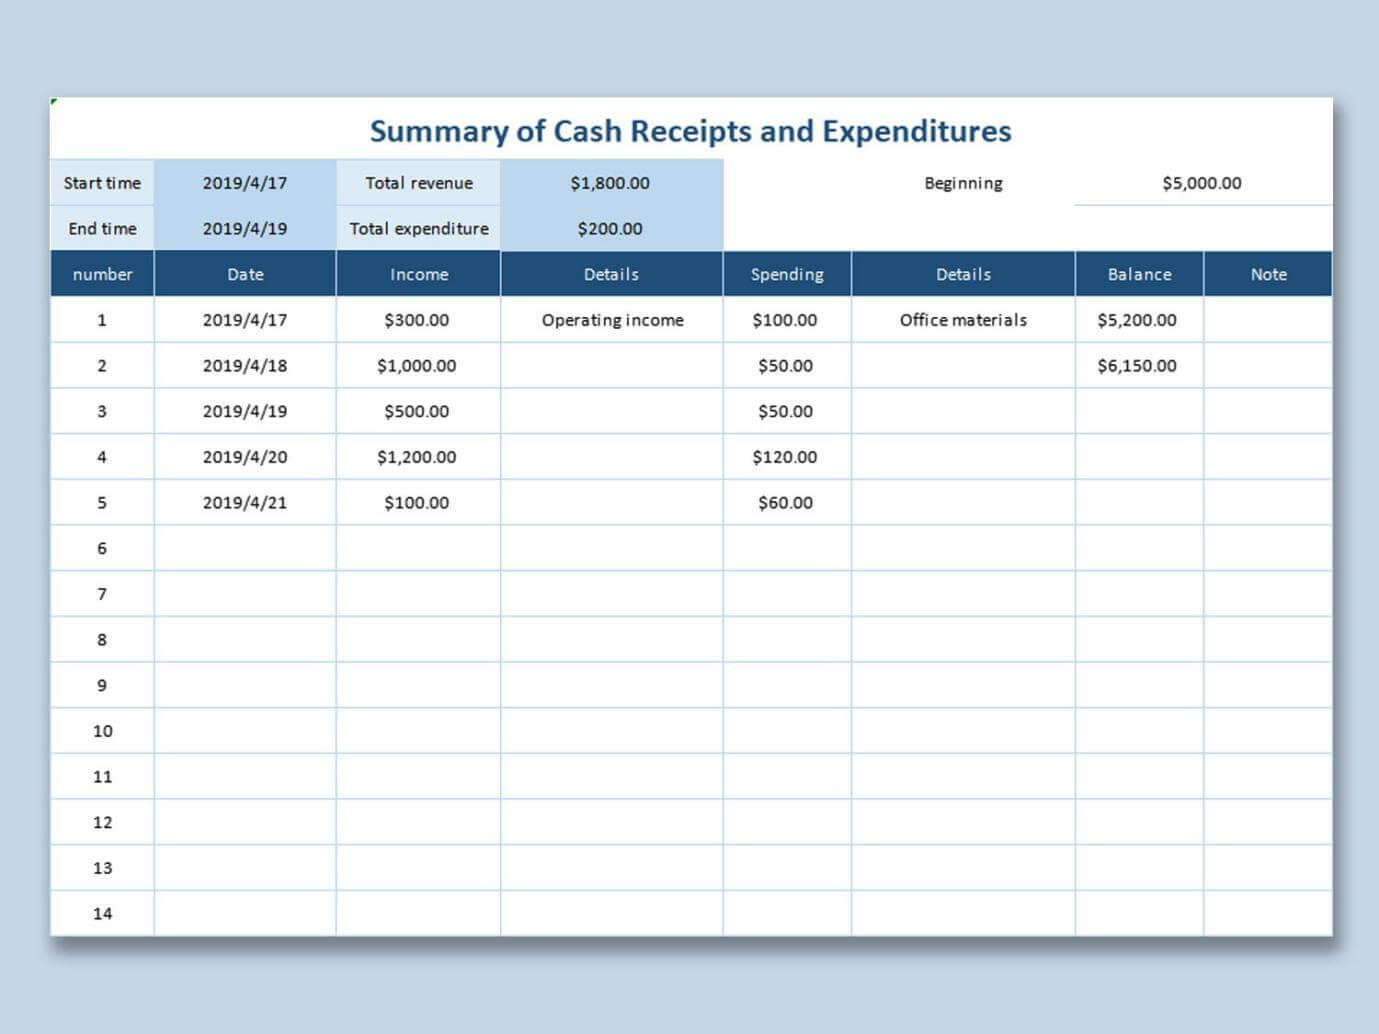Select the Summary of Cash Receipts title
The width and height of the screenshot is (1379, 1034).
(690, 131)
